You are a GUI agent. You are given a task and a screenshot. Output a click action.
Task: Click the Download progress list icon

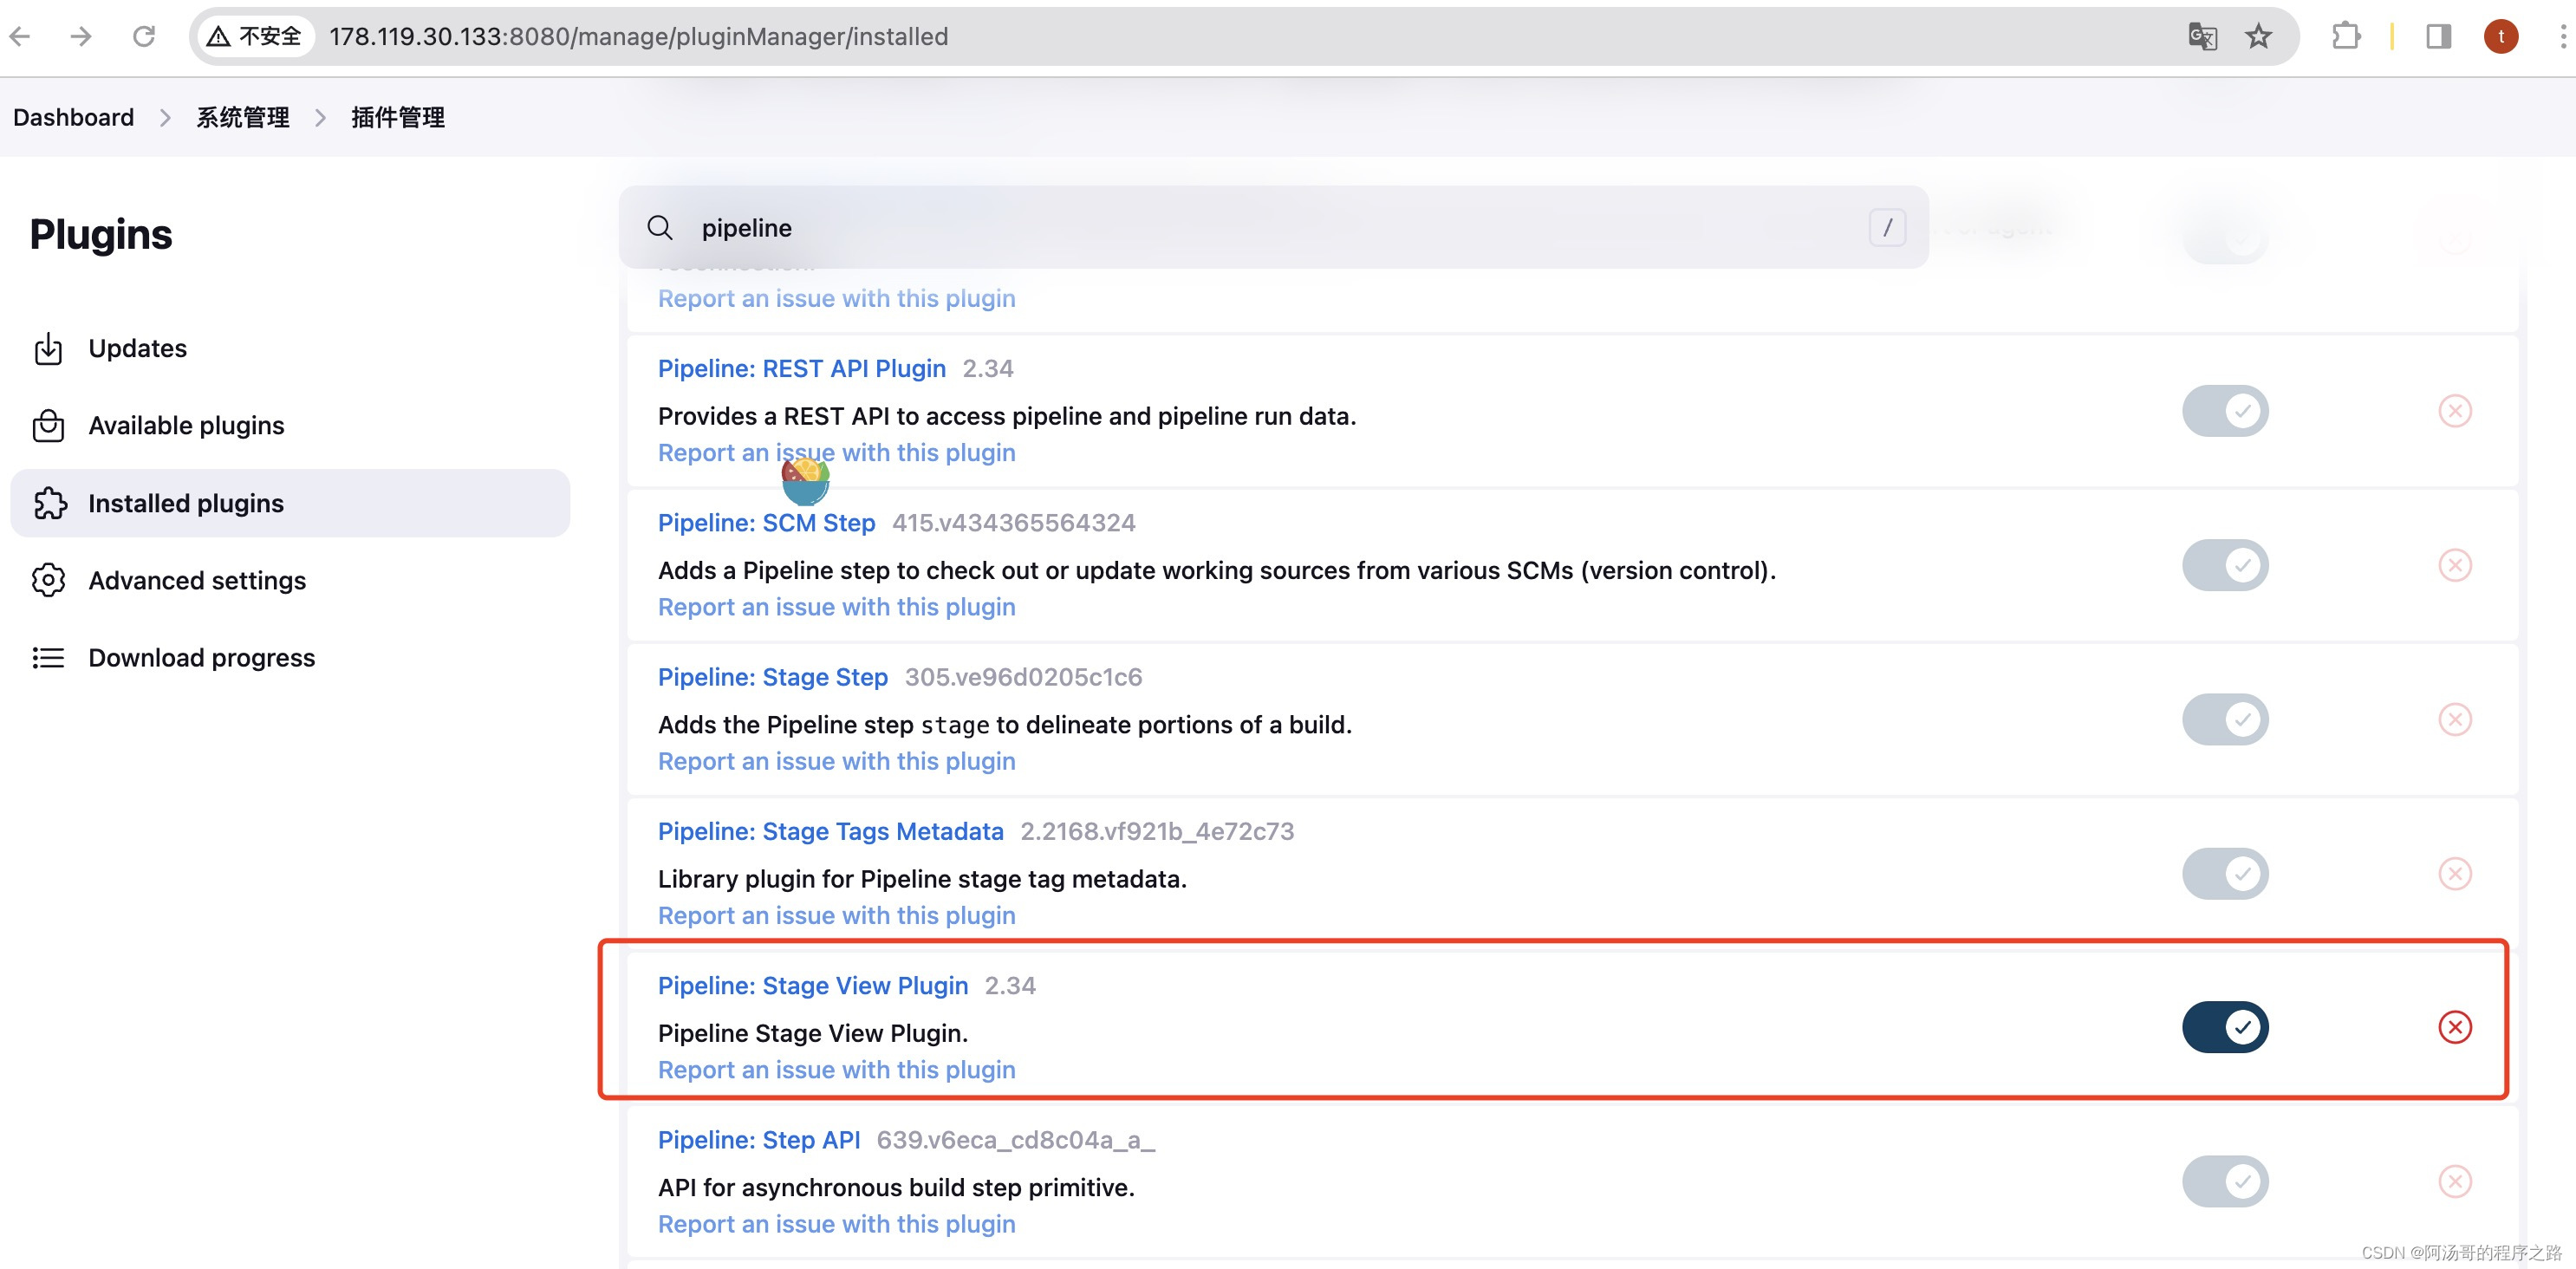click(x=48, y=657)
